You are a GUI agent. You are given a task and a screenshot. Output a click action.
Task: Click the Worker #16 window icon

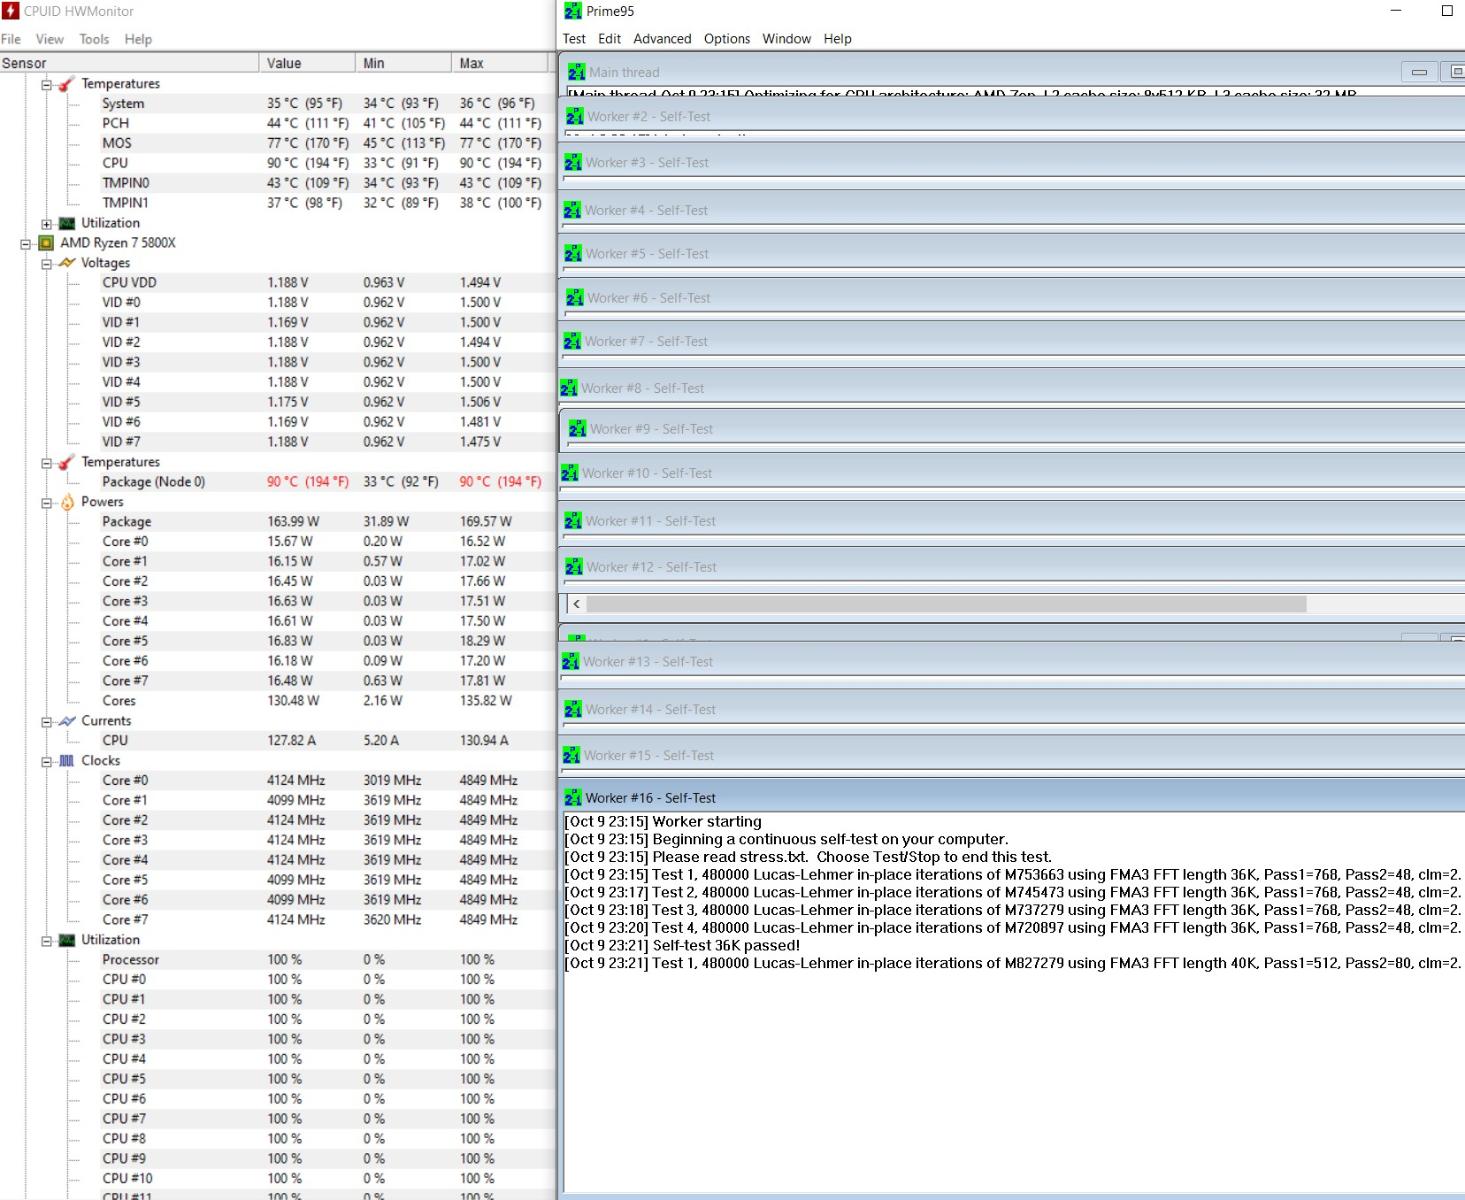573,798
